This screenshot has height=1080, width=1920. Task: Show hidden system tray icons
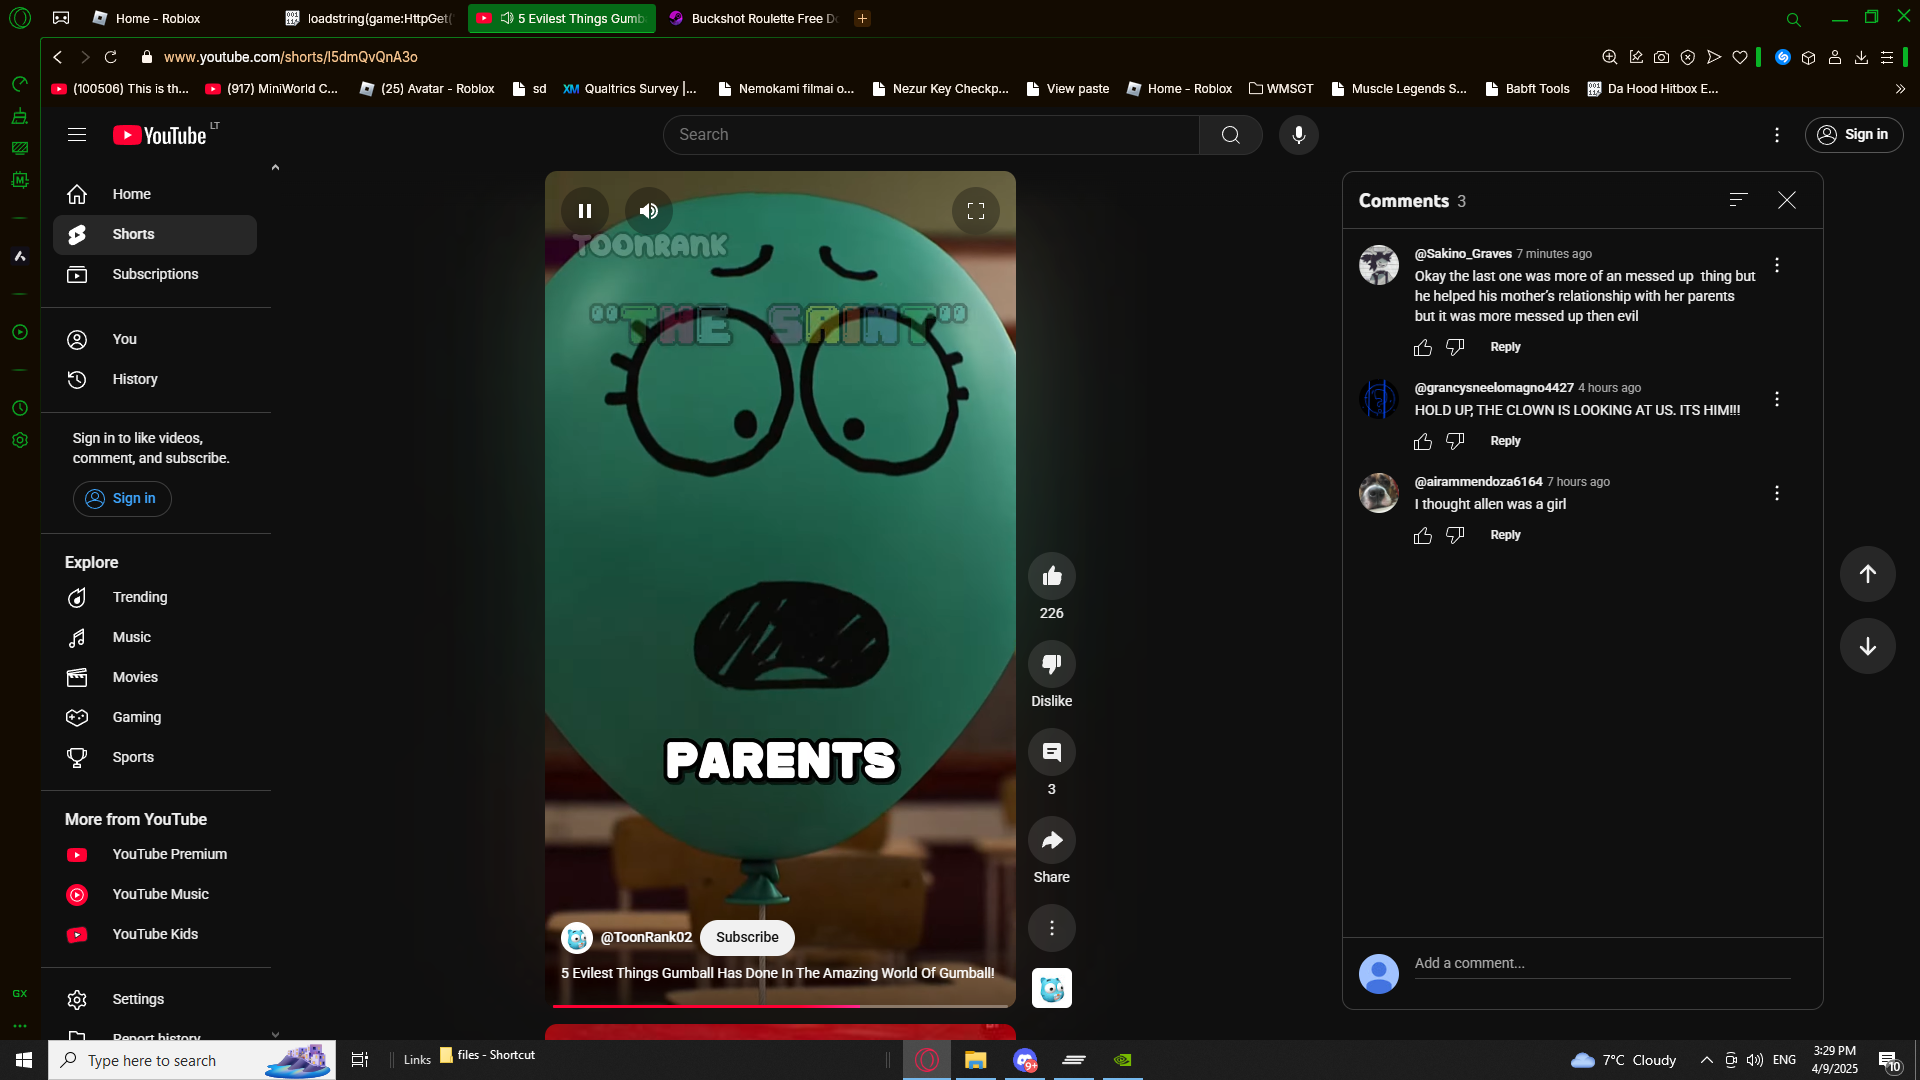coord(1706,1060)
